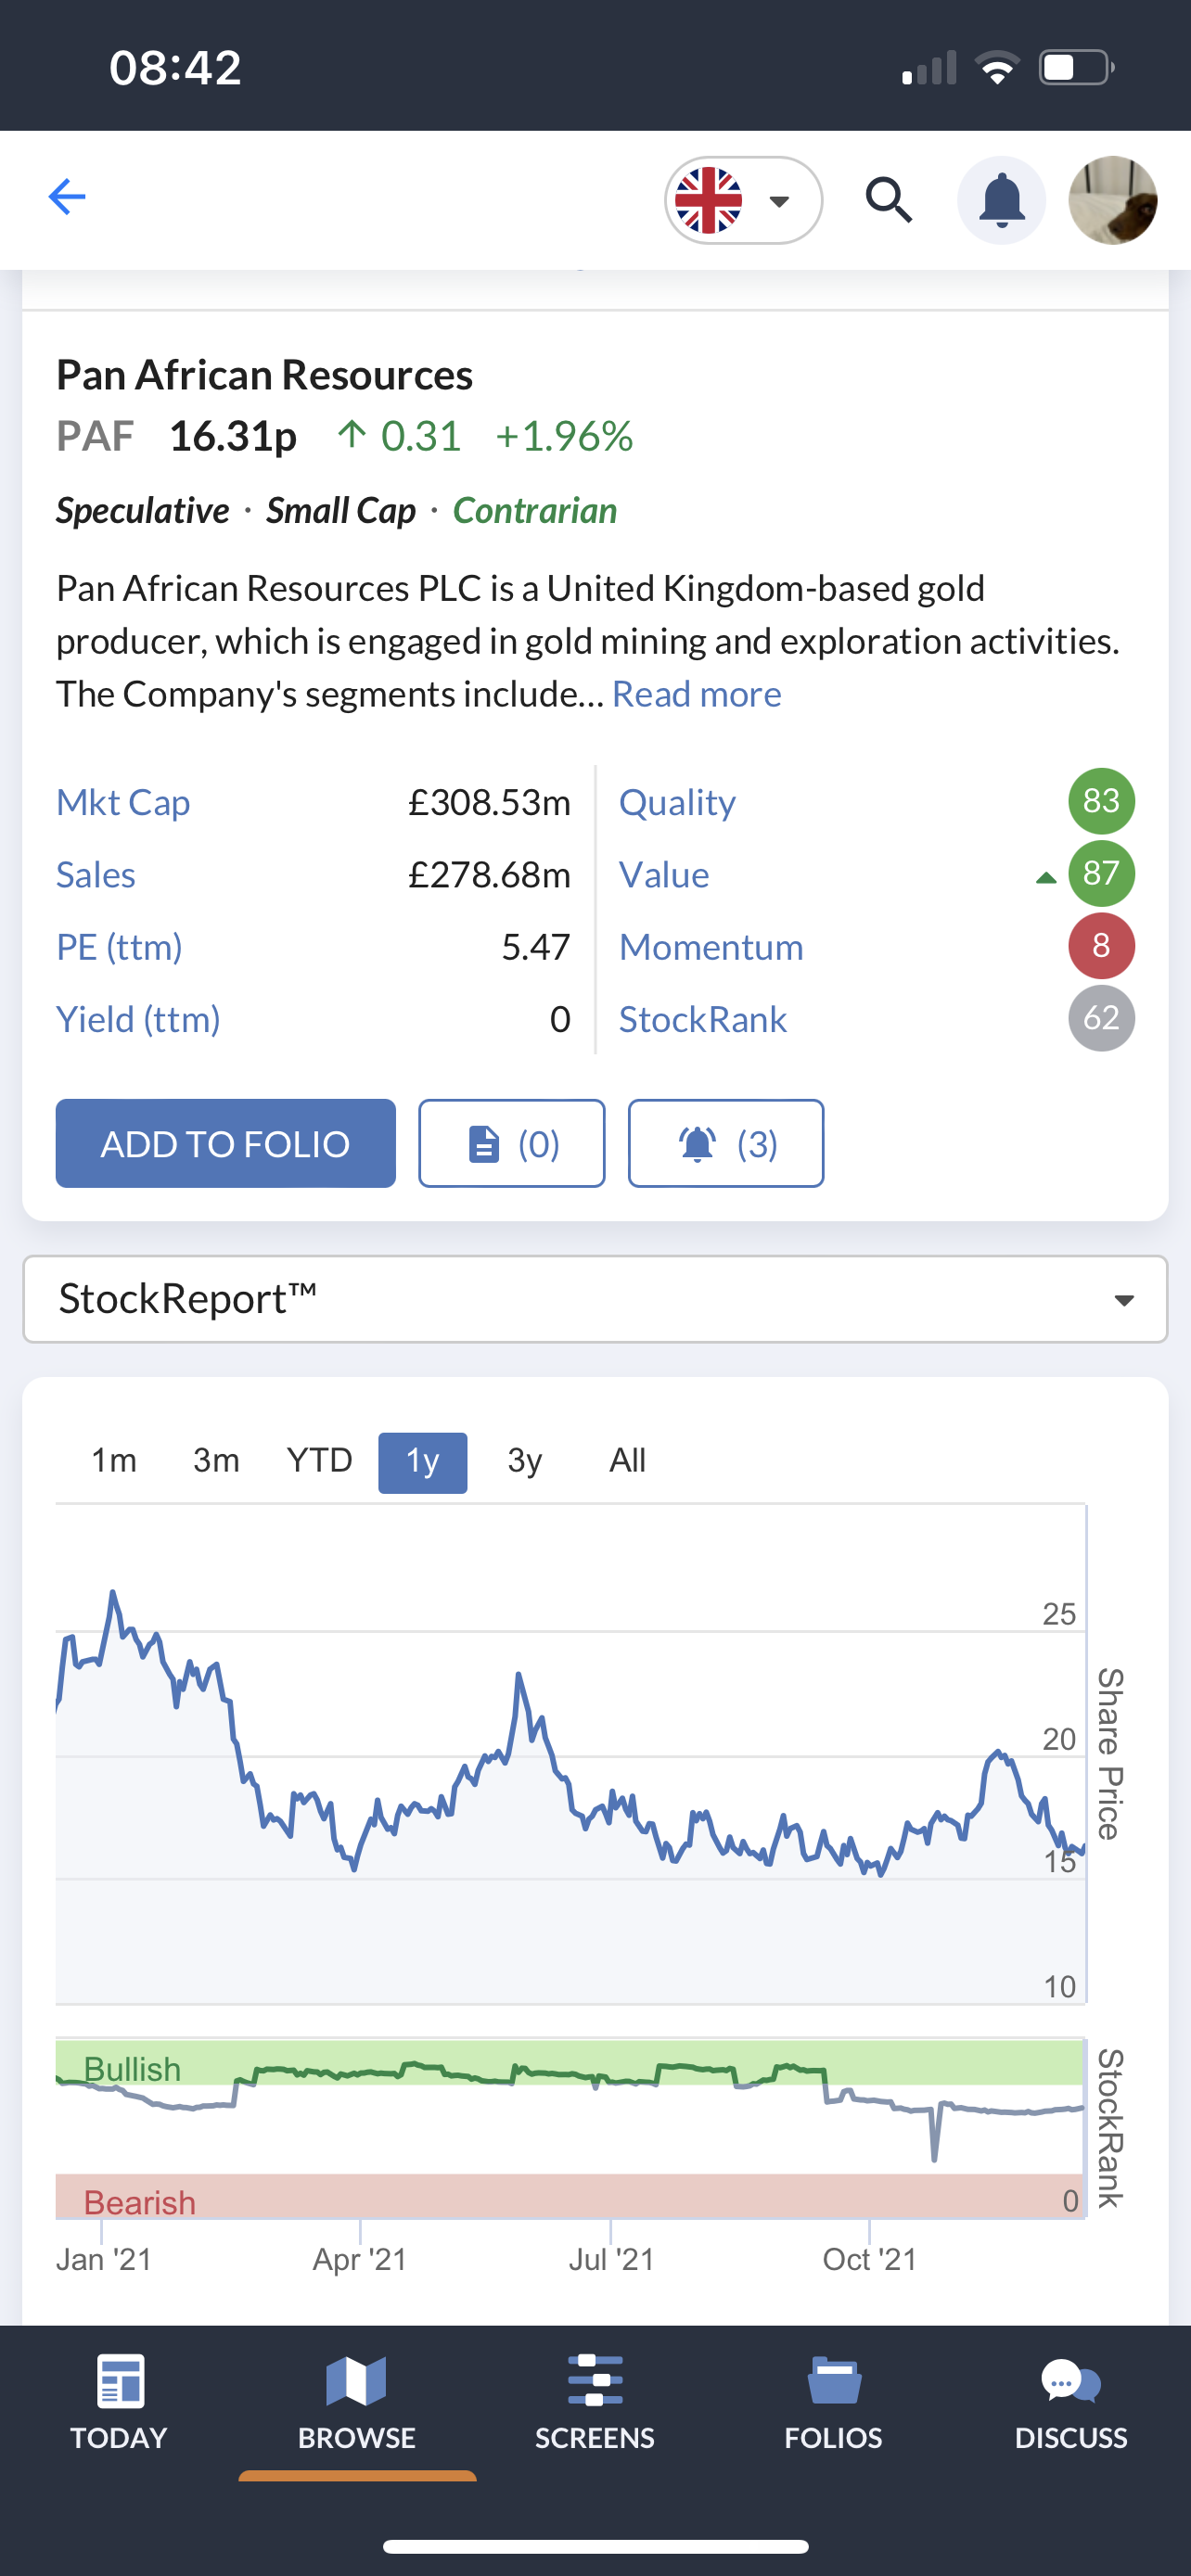Select the 1y chart range
The height and width of the screenshot is (2576, 1191).
[422, 1462]
